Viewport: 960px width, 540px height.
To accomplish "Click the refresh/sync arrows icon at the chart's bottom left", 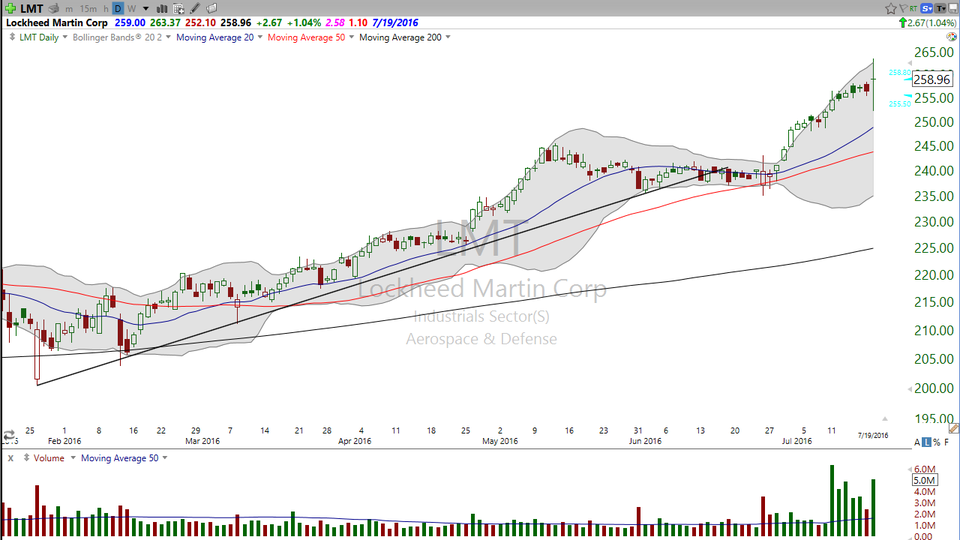I will coord(9,437).
